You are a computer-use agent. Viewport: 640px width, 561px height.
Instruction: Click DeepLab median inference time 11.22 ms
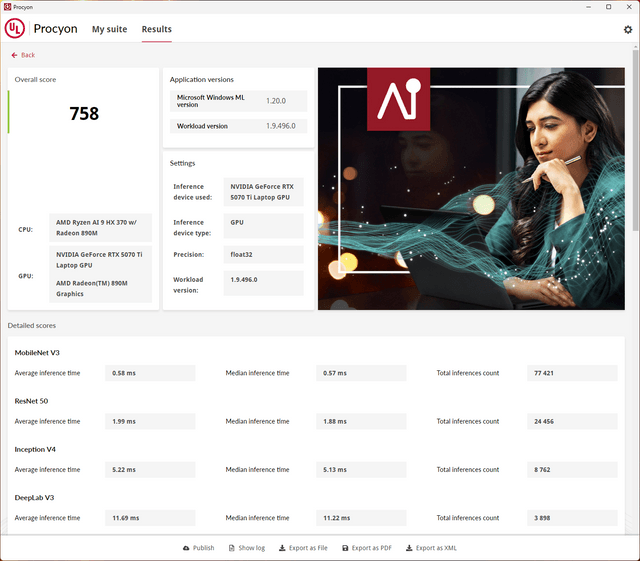point(361,518)
